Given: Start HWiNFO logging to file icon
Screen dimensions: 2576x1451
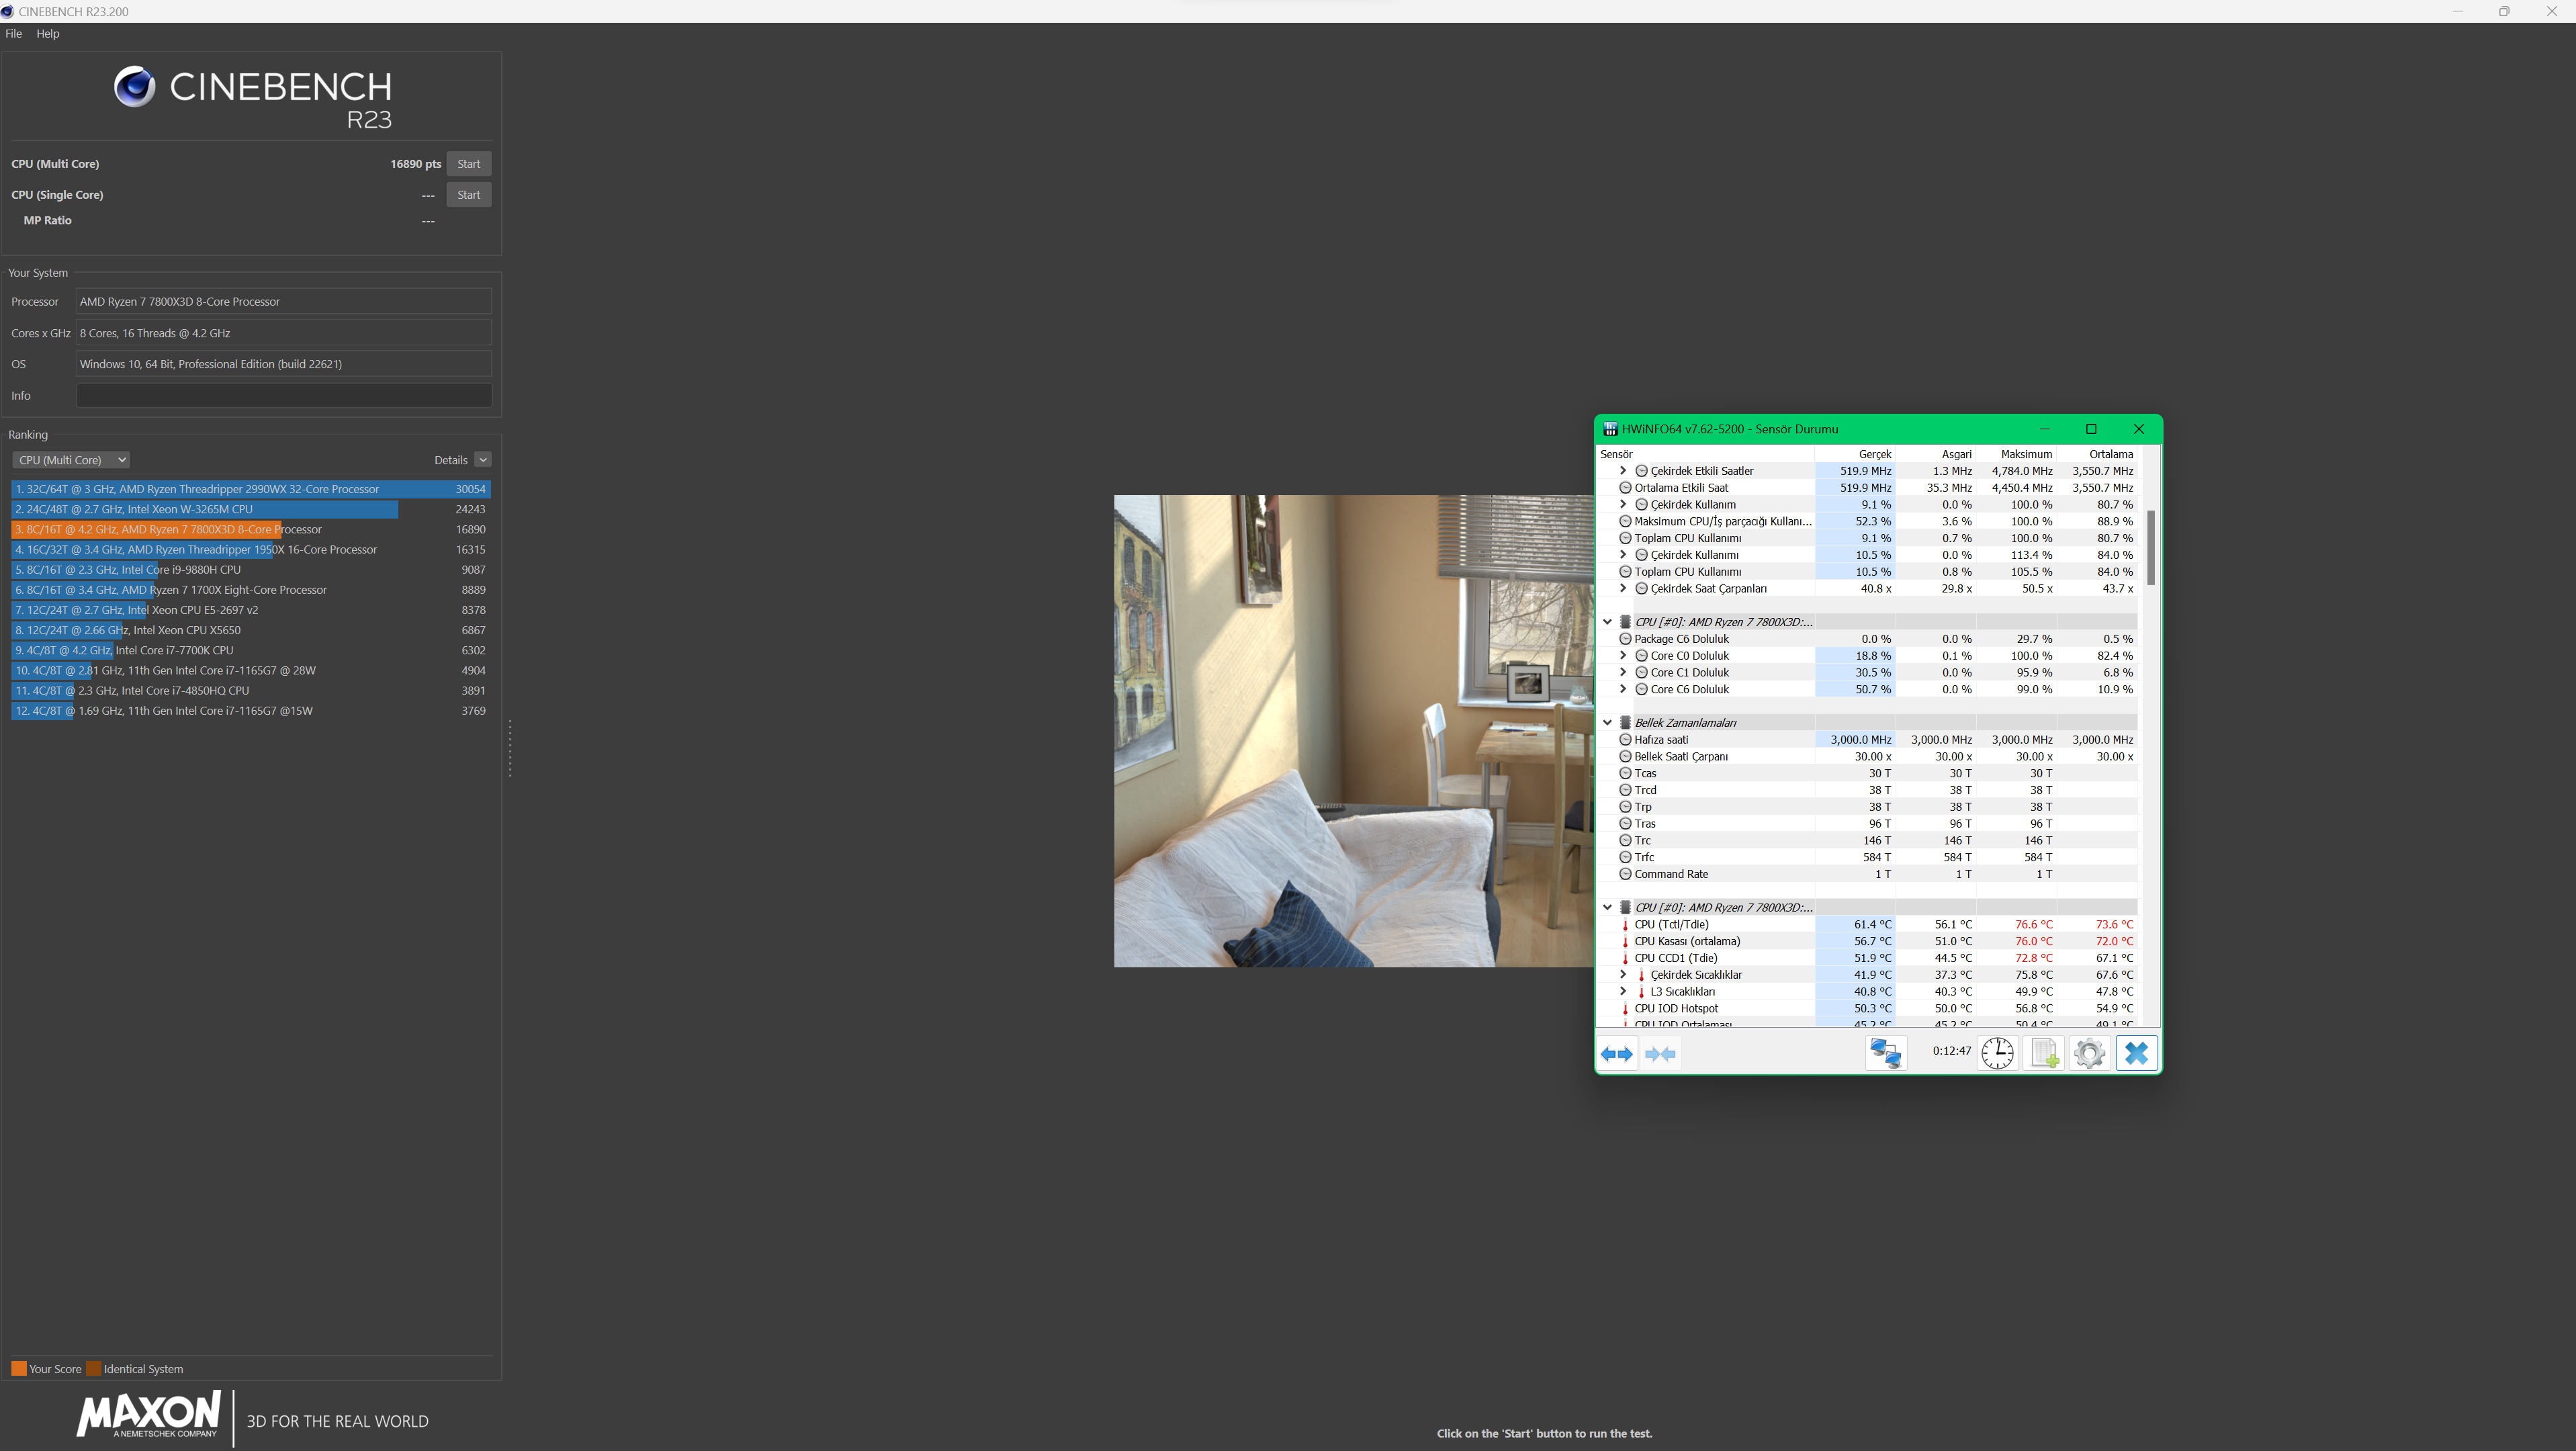Looking at the screenshot, I should (2043, 1053).
